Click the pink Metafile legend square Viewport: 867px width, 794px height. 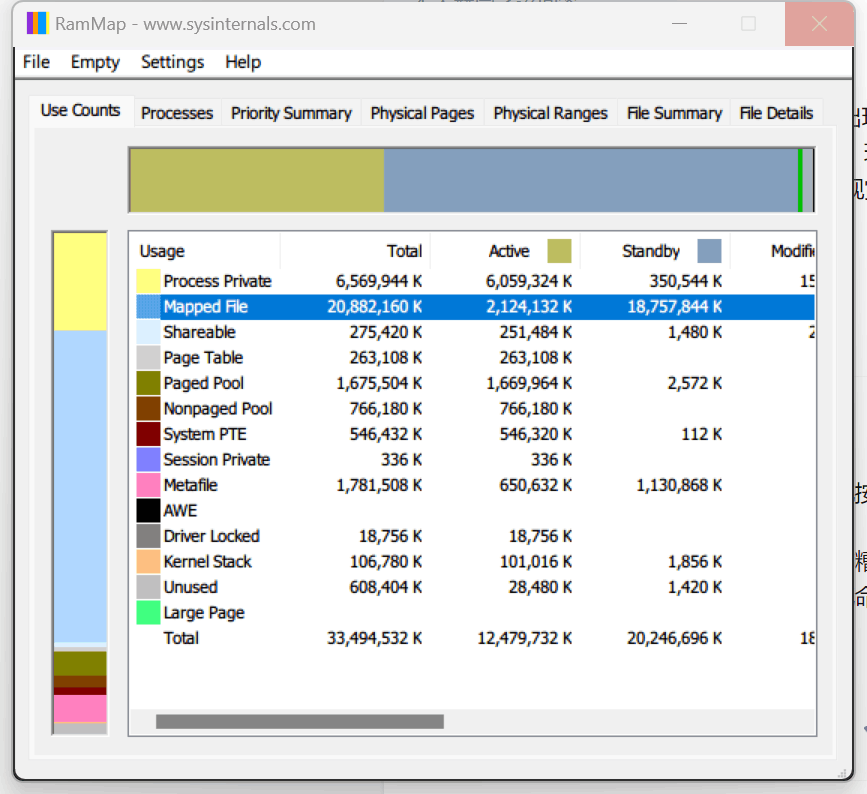click(146, 485)
